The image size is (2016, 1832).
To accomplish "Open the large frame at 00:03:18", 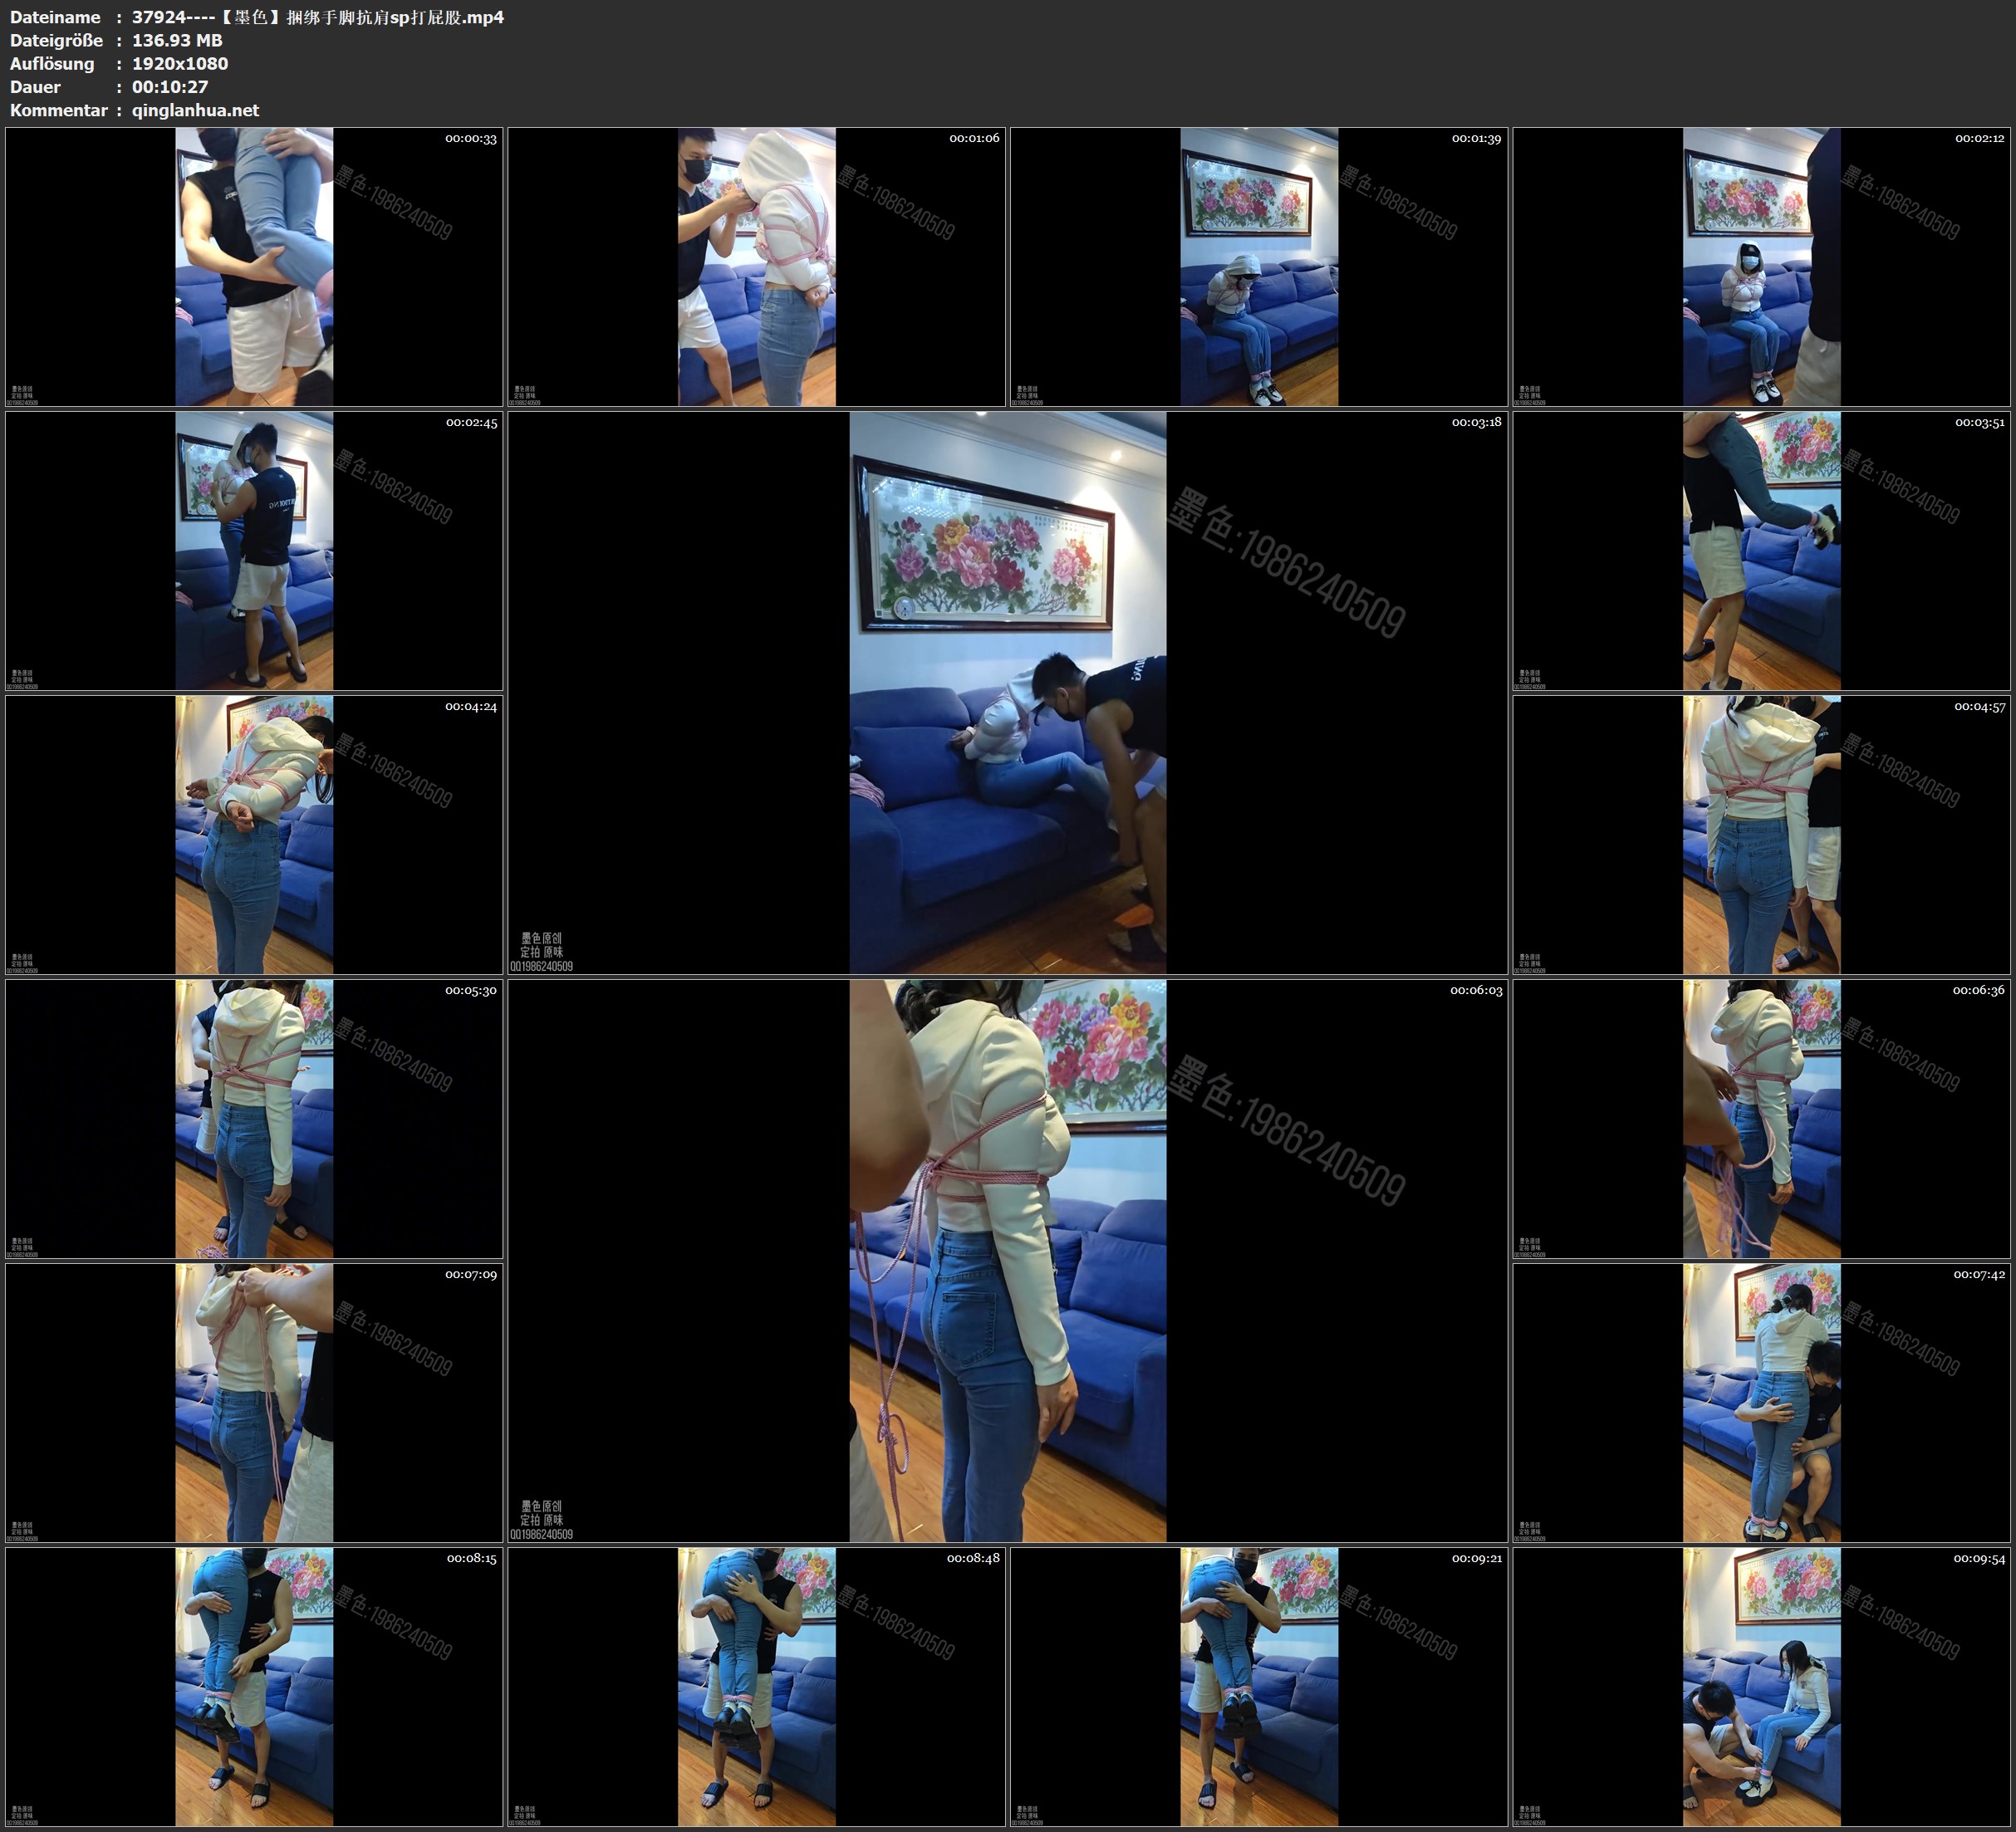I will point(1007,692).
